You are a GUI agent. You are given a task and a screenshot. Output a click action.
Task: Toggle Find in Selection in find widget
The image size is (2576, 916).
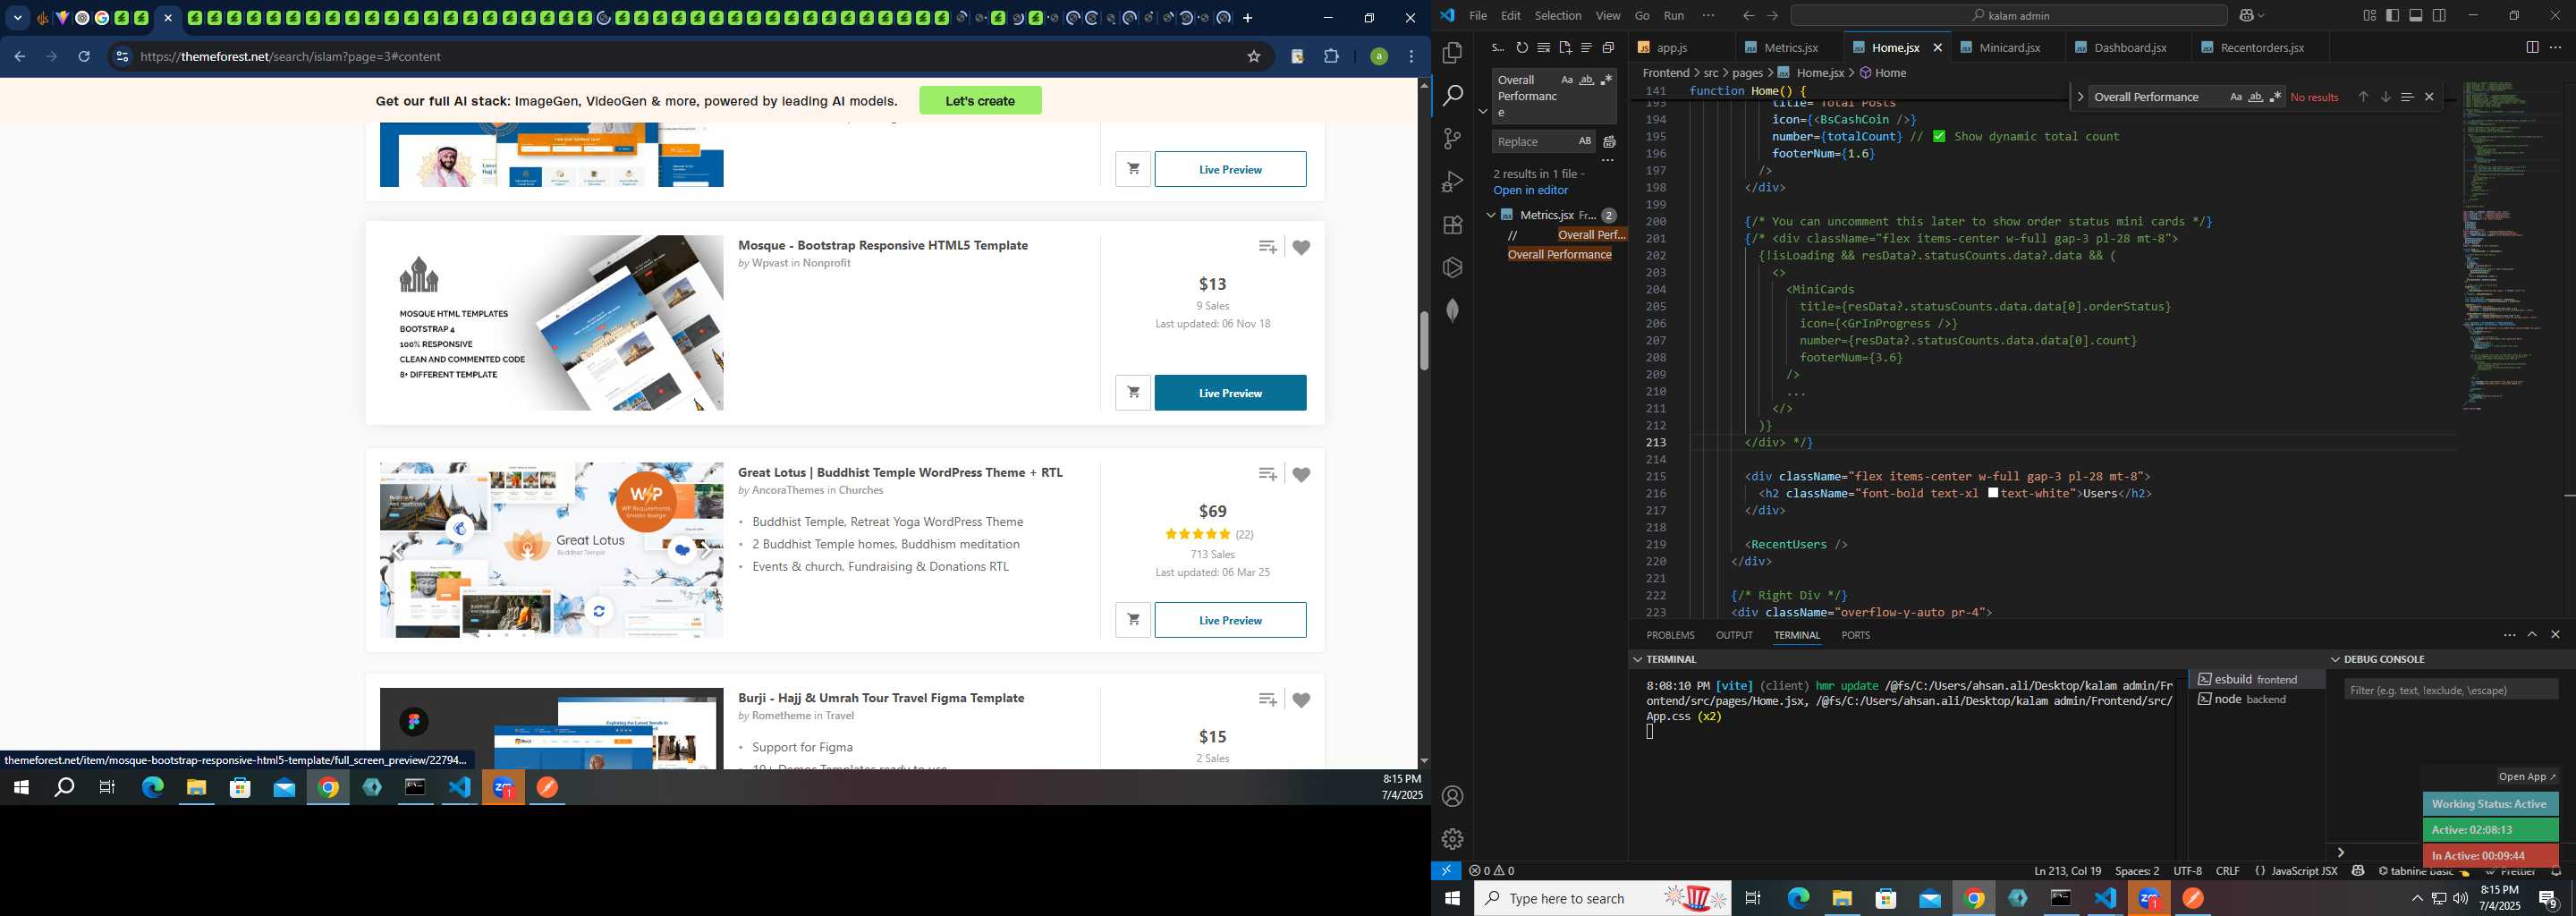2407,97
